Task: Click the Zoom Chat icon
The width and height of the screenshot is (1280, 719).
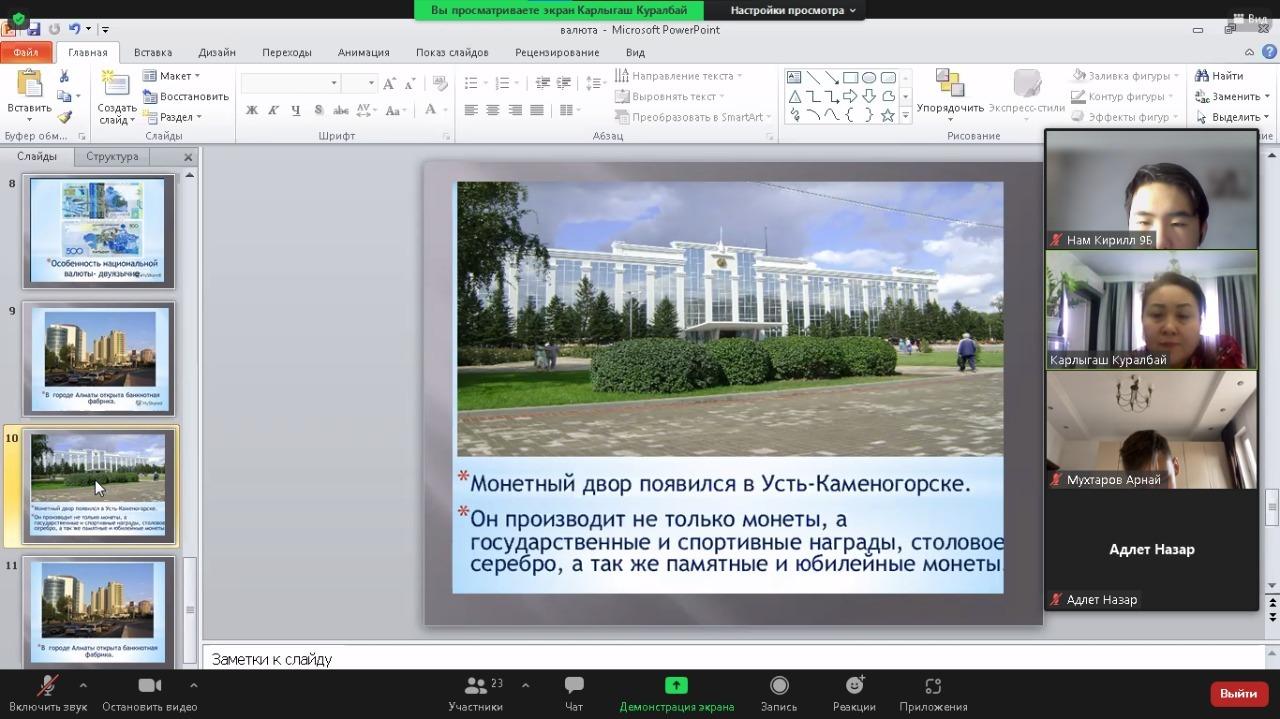Action: [574, 686]
